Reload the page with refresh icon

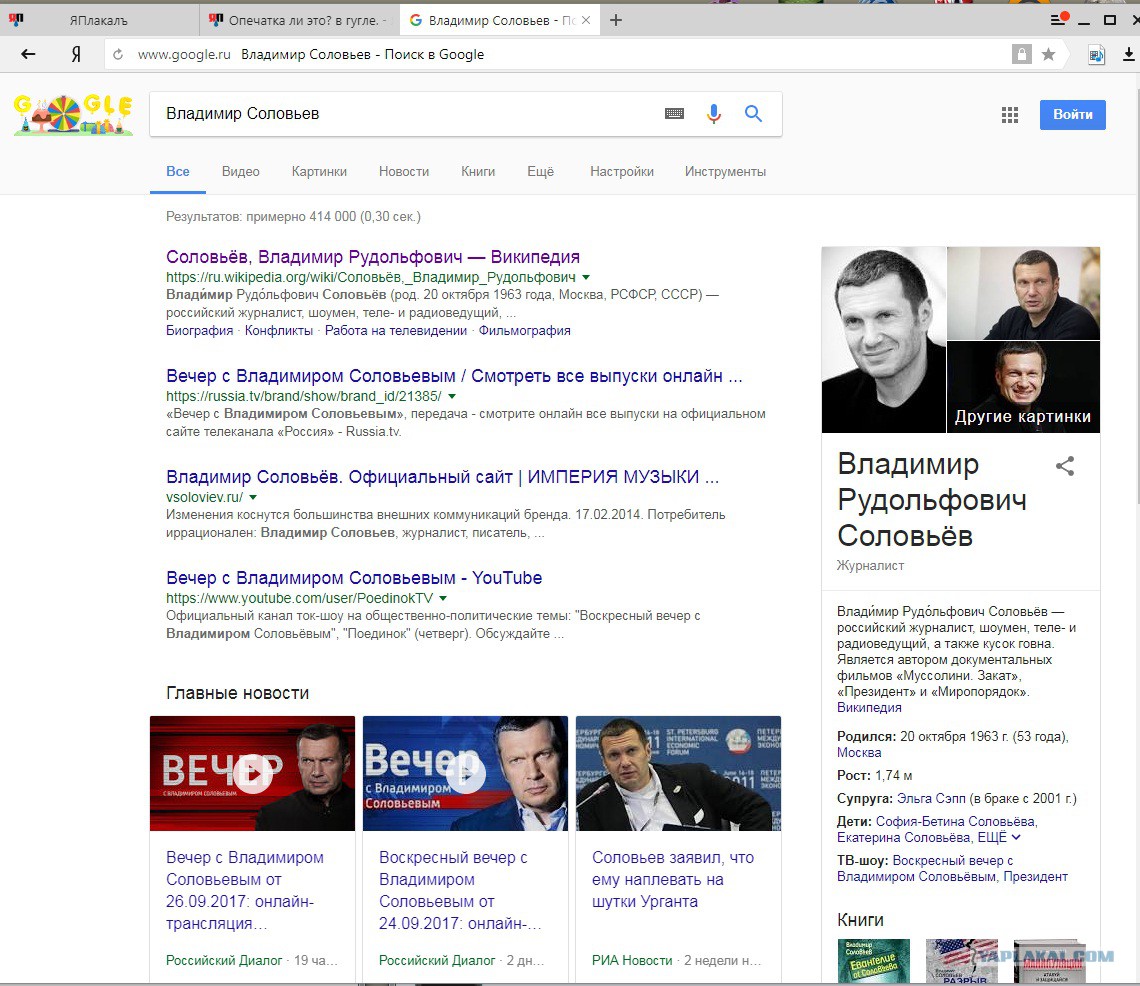118,54
